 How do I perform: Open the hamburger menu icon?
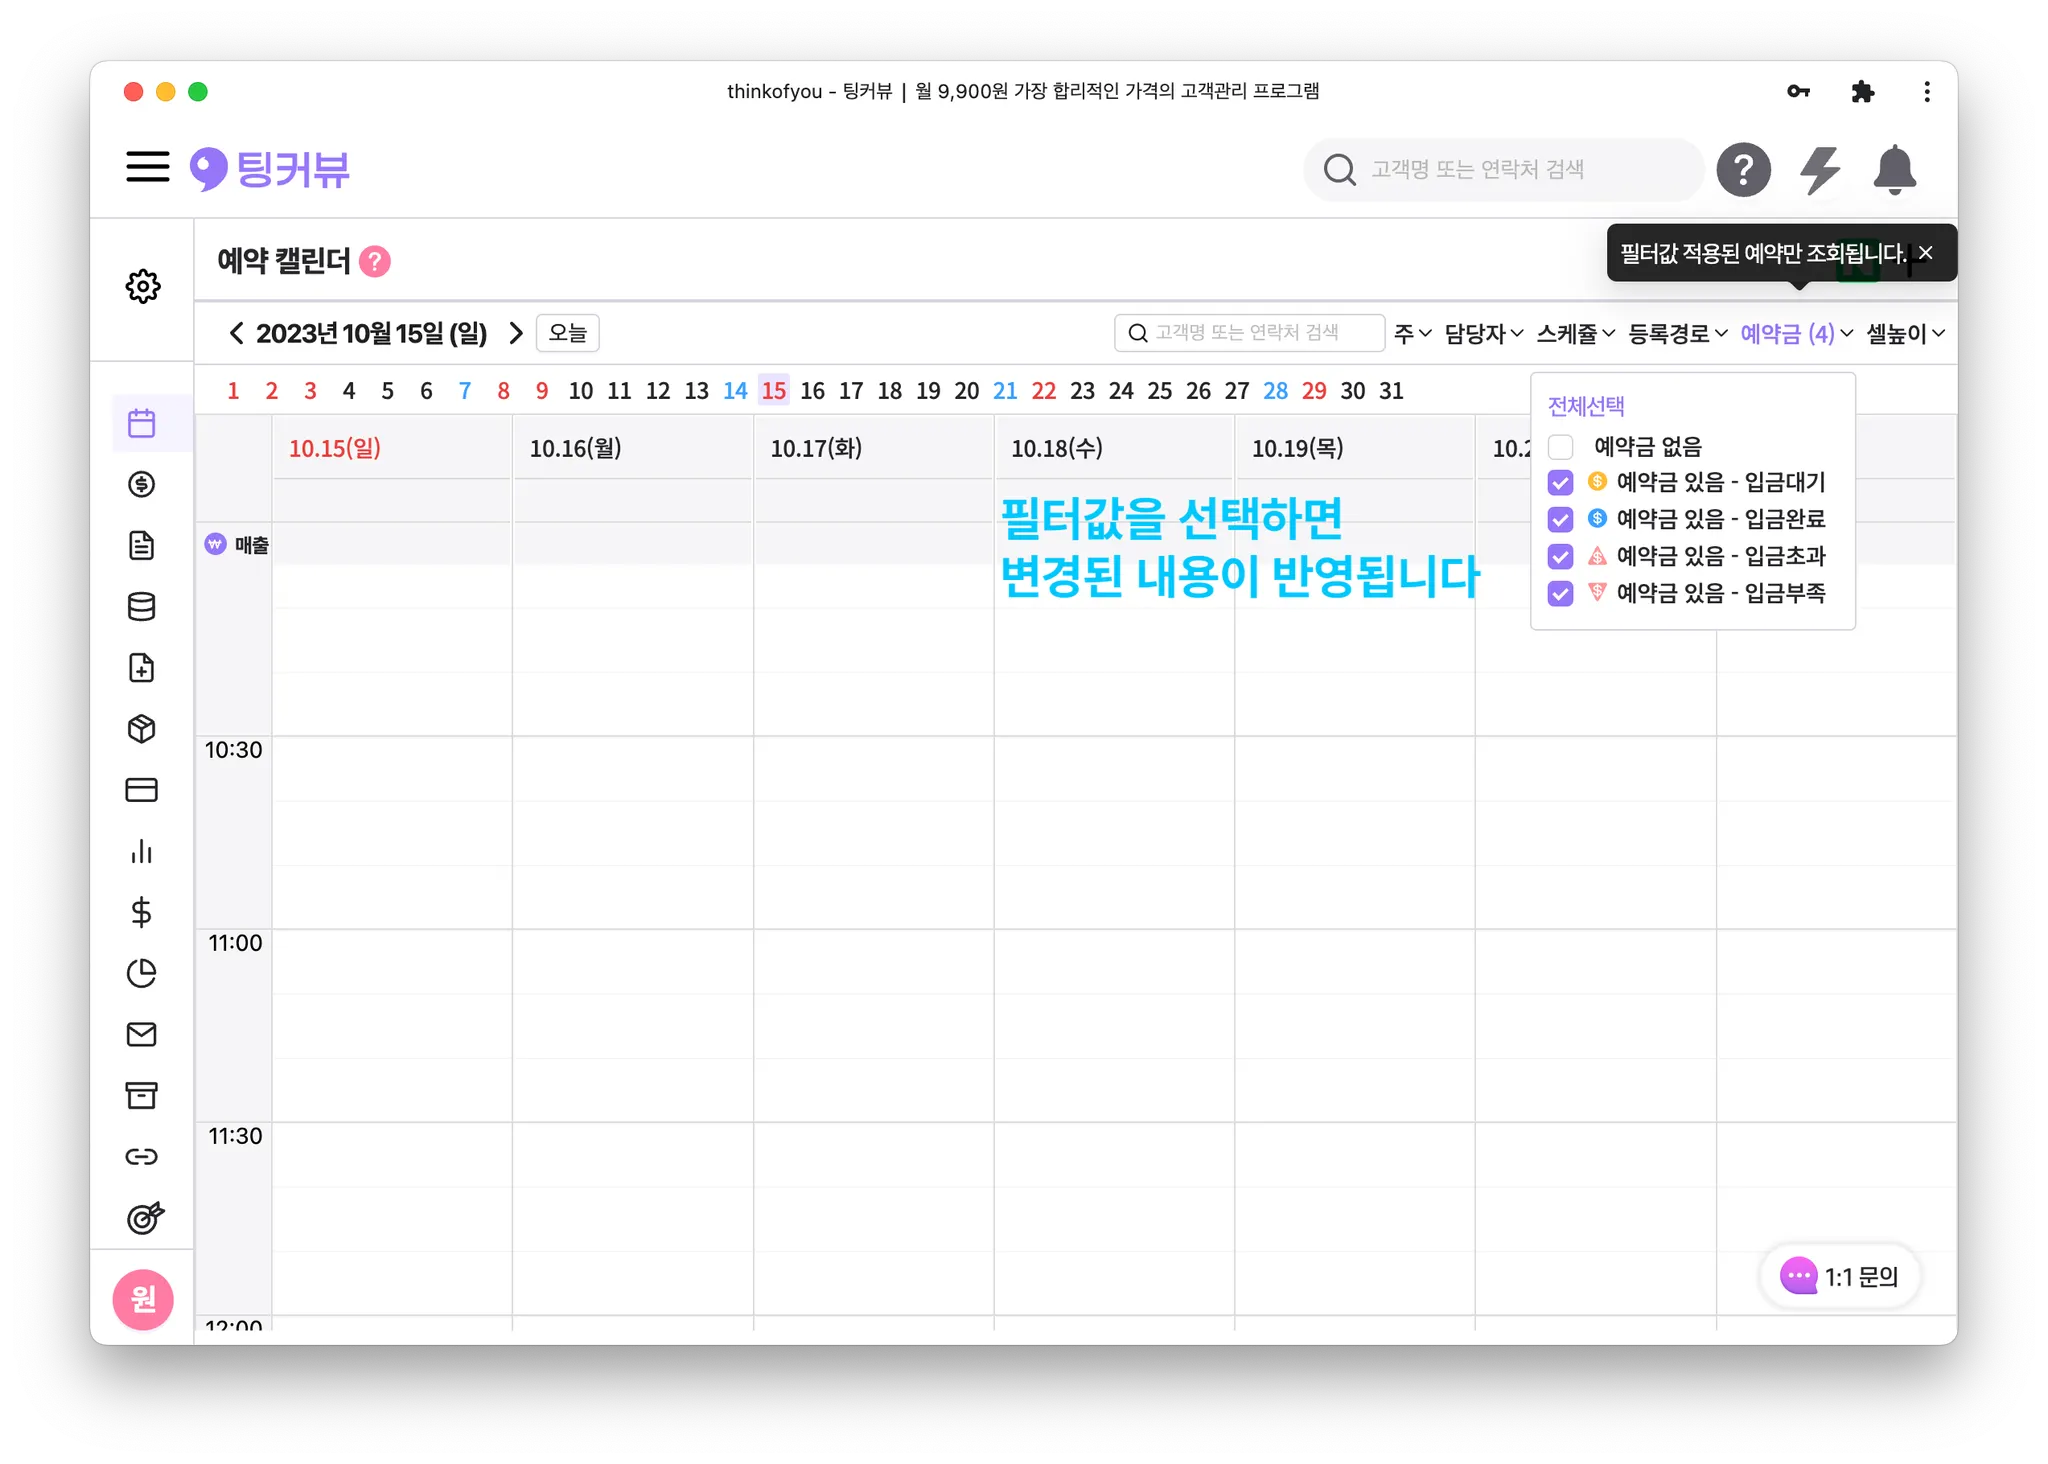click(147, 167)
